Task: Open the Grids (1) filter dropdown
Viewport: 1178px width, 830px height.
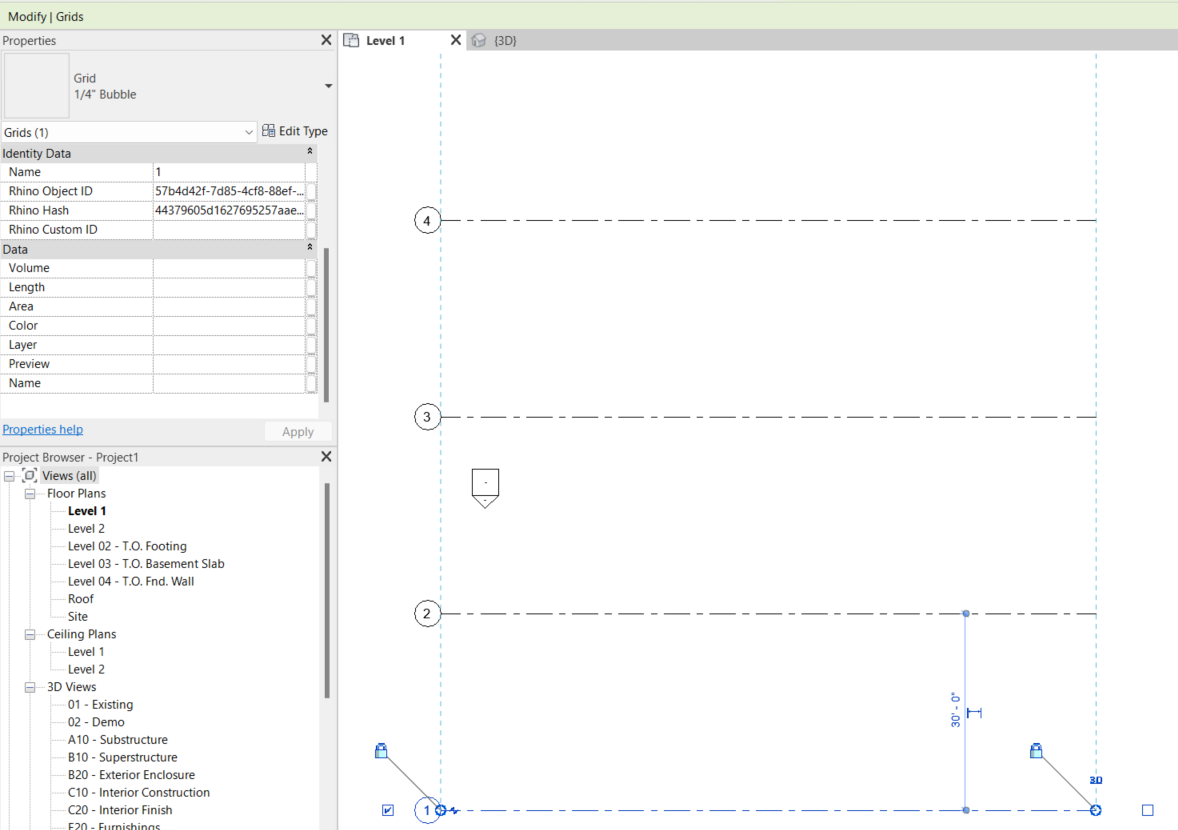Action: [248, 131]
